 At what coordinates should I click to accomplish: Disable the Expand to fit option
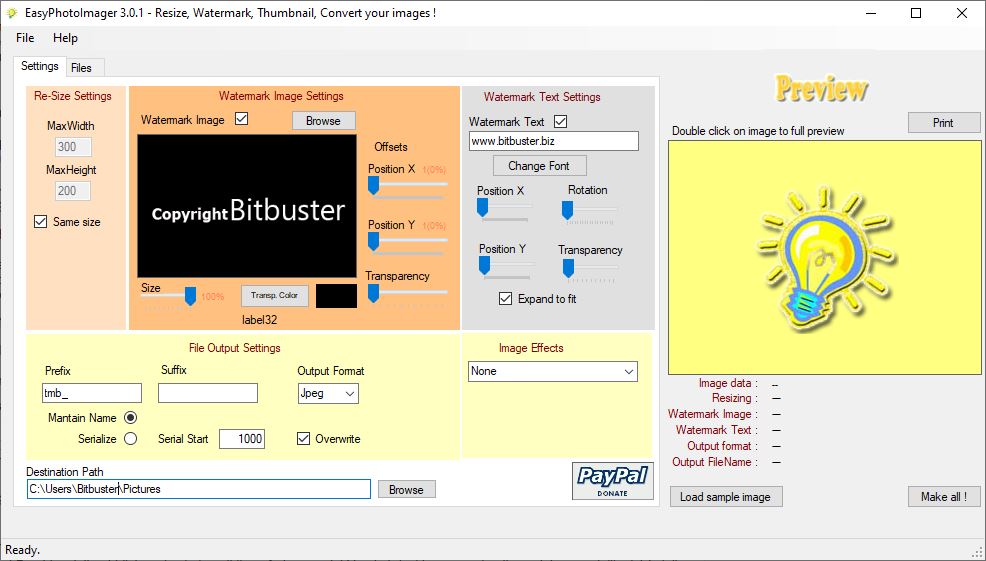506,299
